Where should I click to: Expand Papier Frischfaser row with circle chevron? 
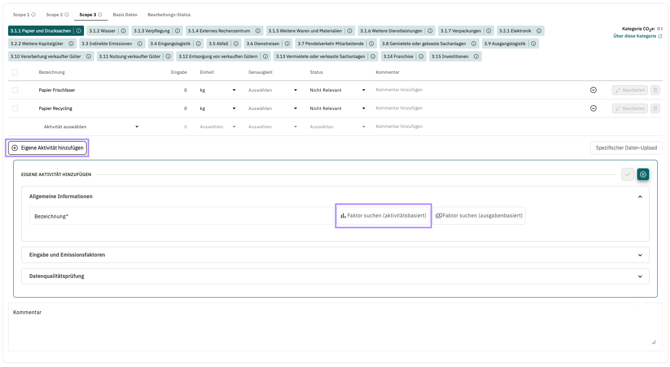point(593,90)
